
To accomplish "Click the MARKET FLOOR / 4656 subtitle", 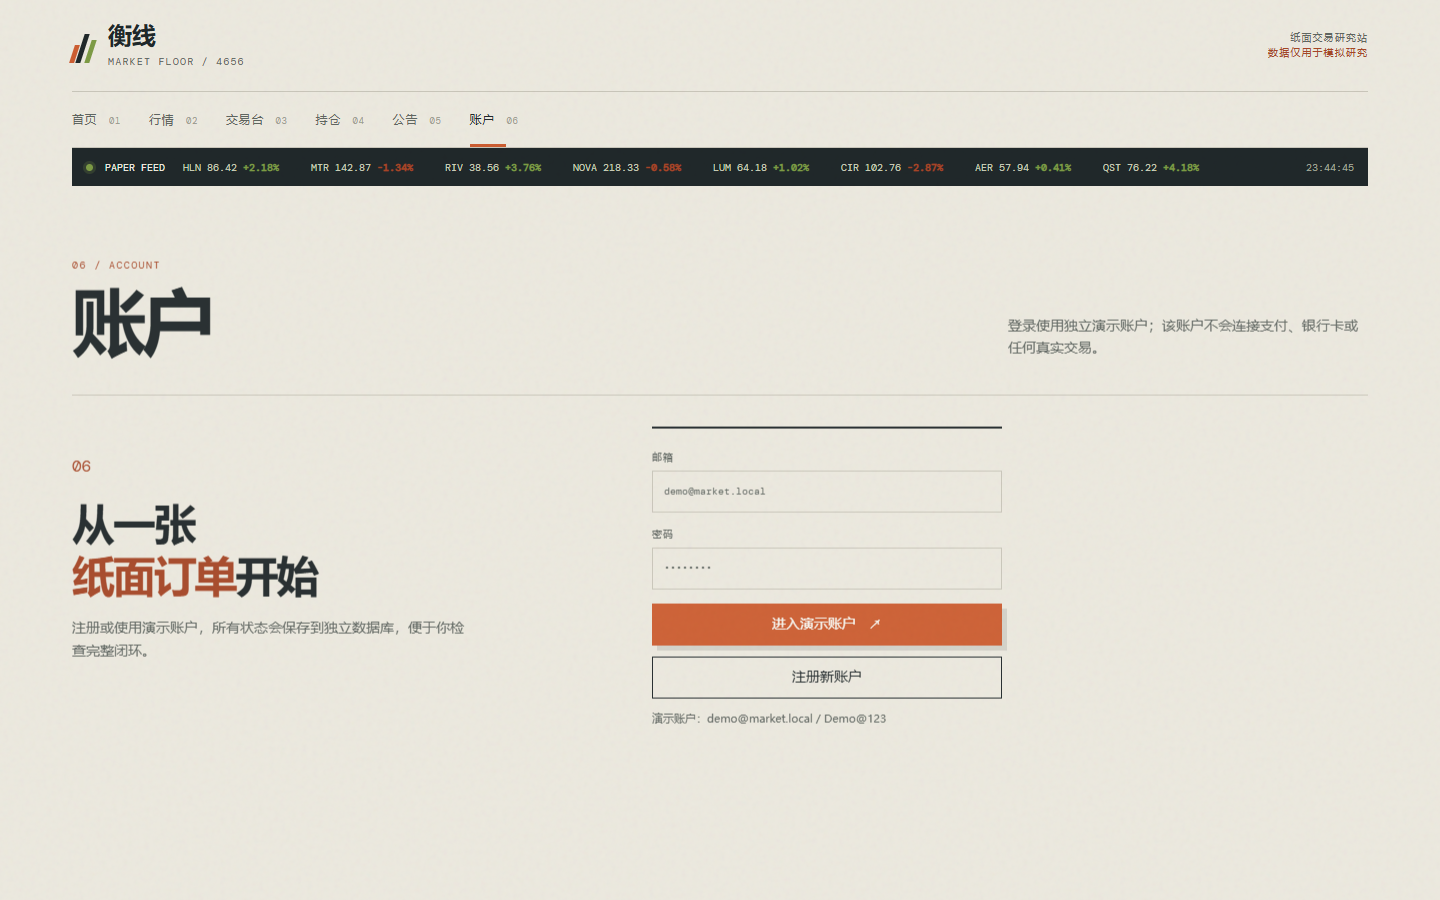I will (x=176, y=62).
